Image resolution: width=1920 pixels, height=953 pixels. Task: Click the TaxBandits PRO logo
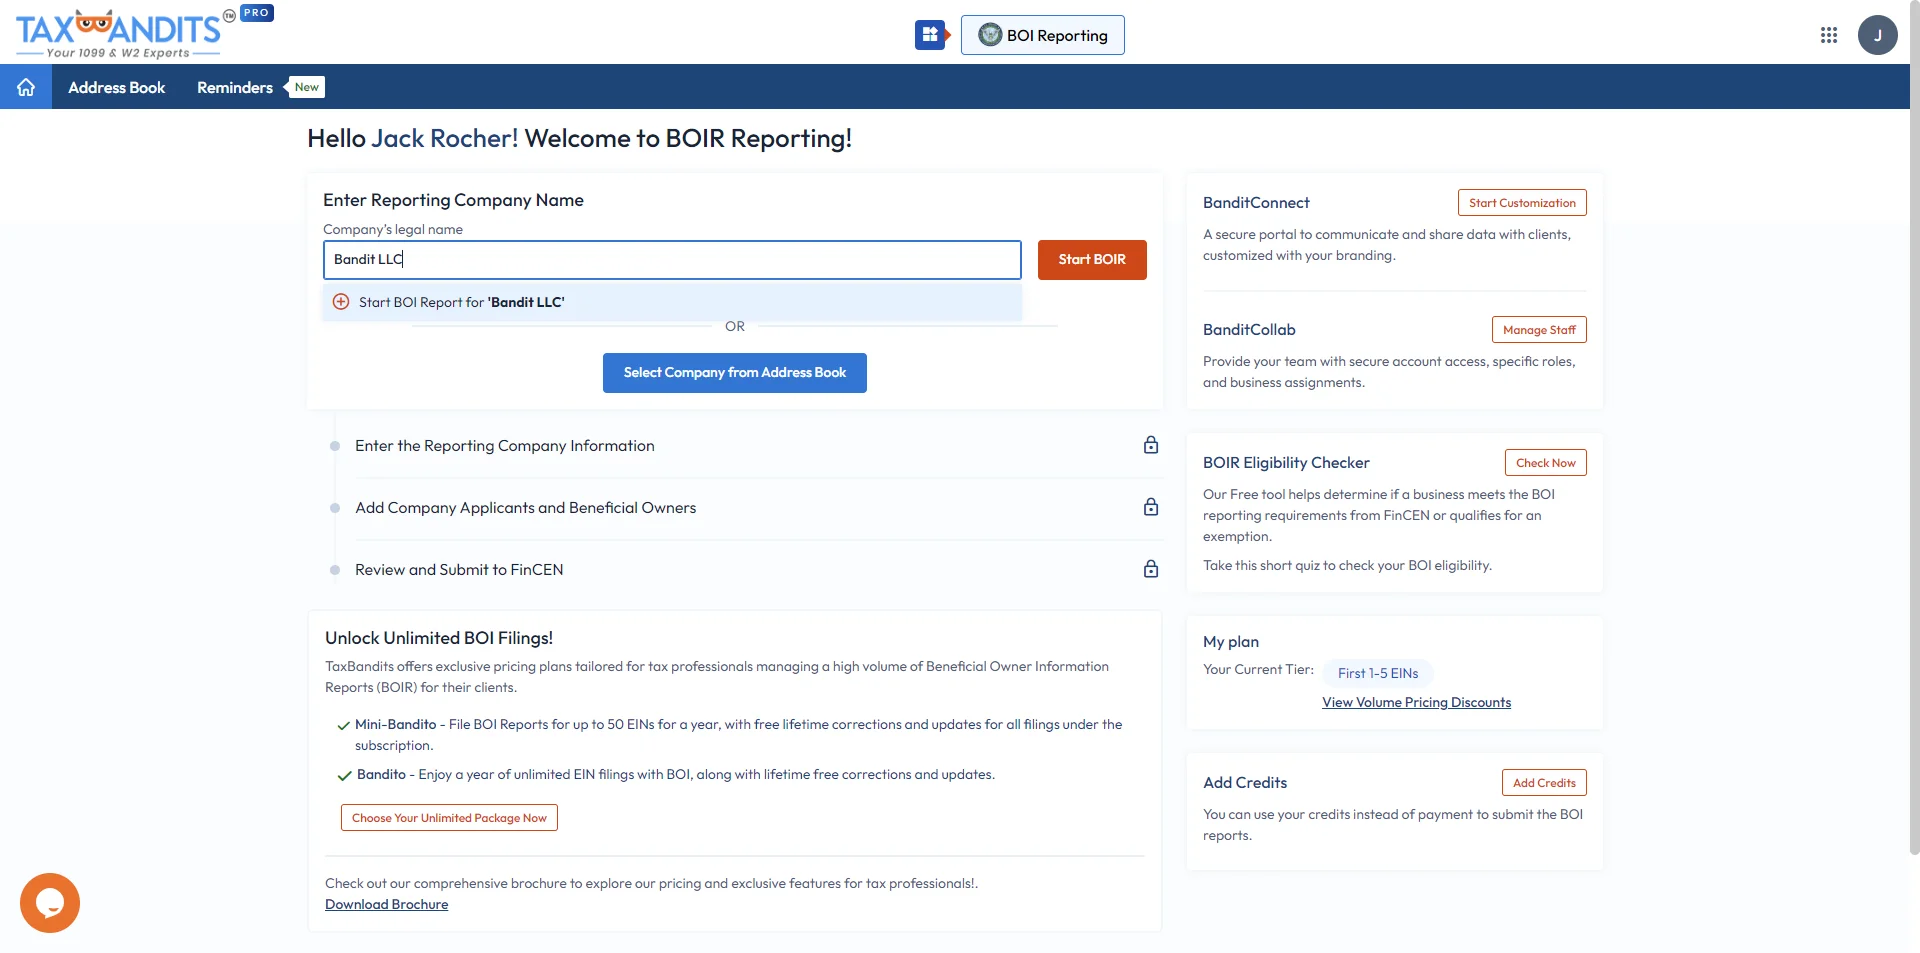[144, 32]
